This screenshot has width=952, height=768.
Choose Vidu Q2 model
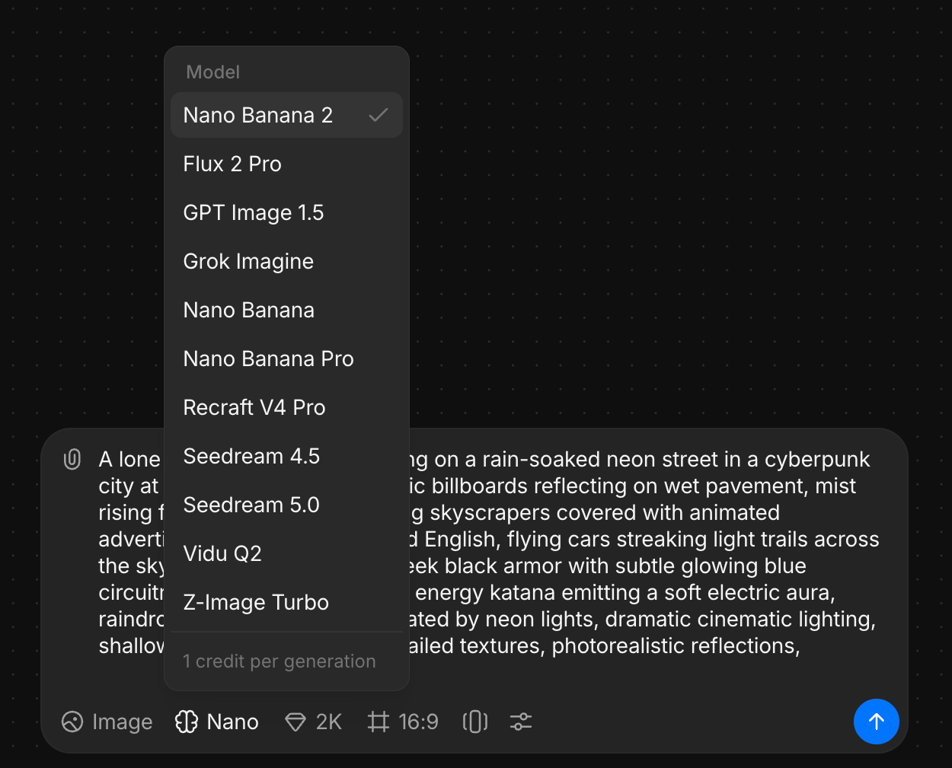pyautogui.click(x=287, y=554)
